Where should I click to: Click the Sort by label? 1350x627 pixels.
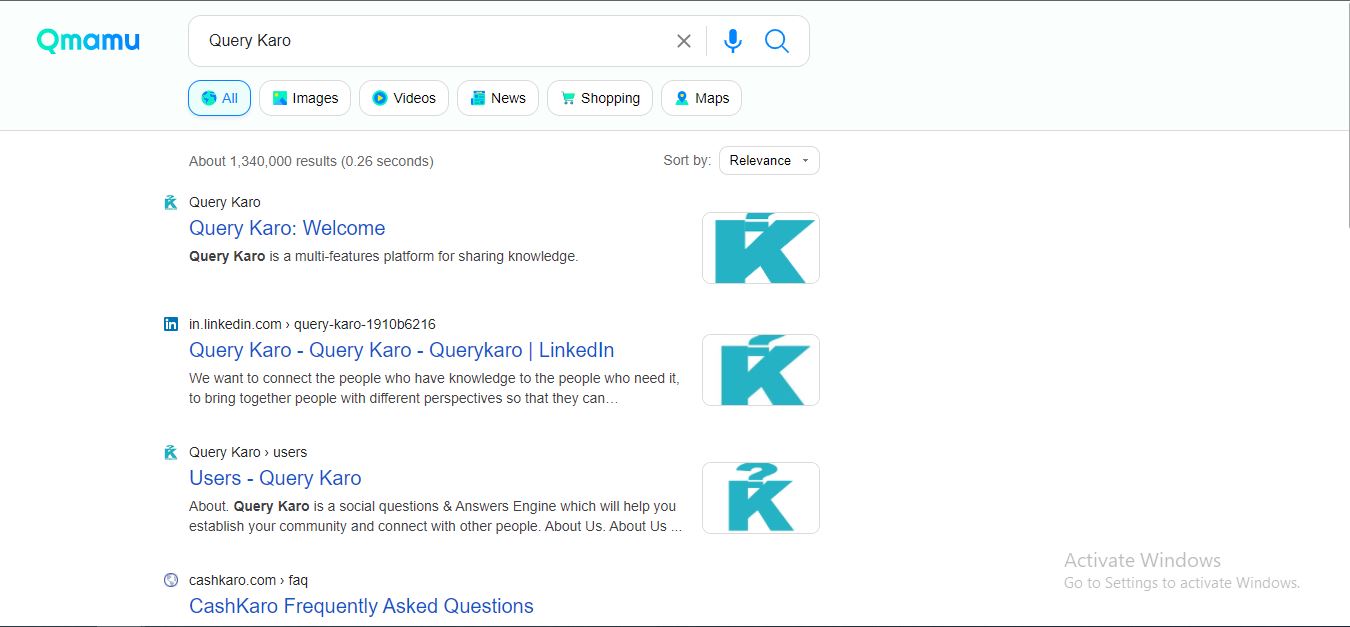point(687,160)
